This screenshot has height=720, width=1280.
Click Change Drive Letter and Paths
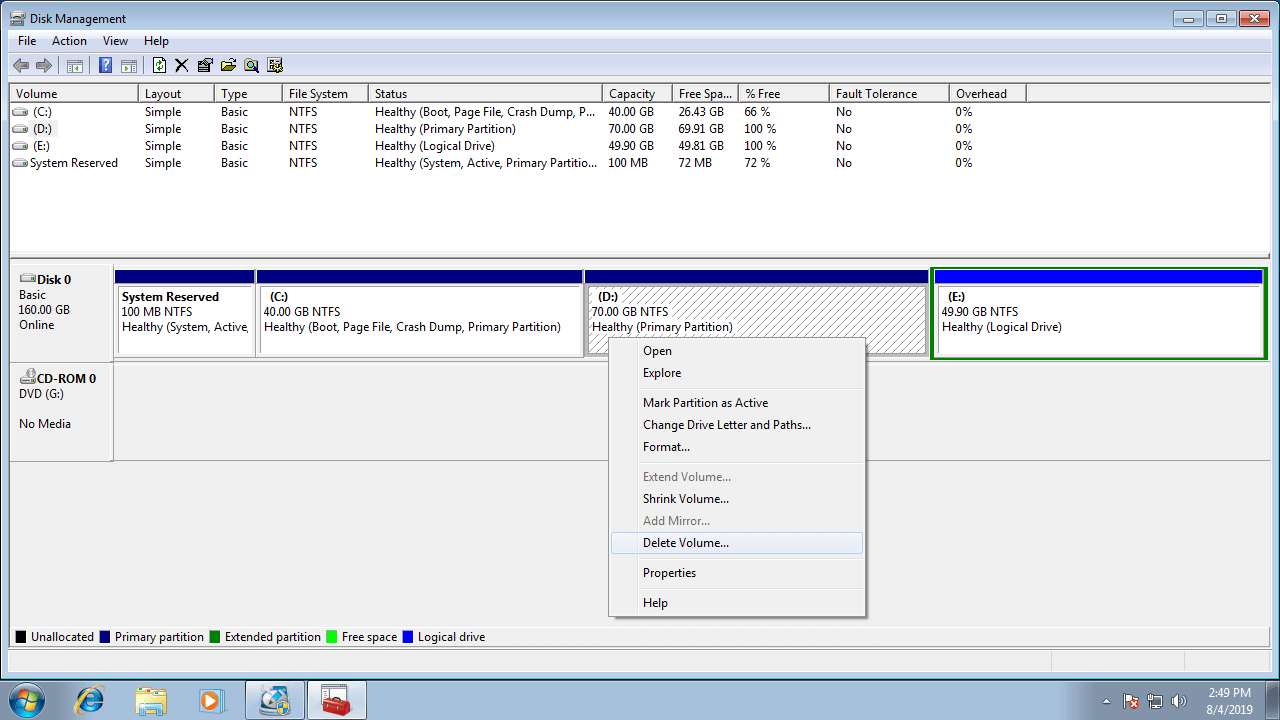726,425
